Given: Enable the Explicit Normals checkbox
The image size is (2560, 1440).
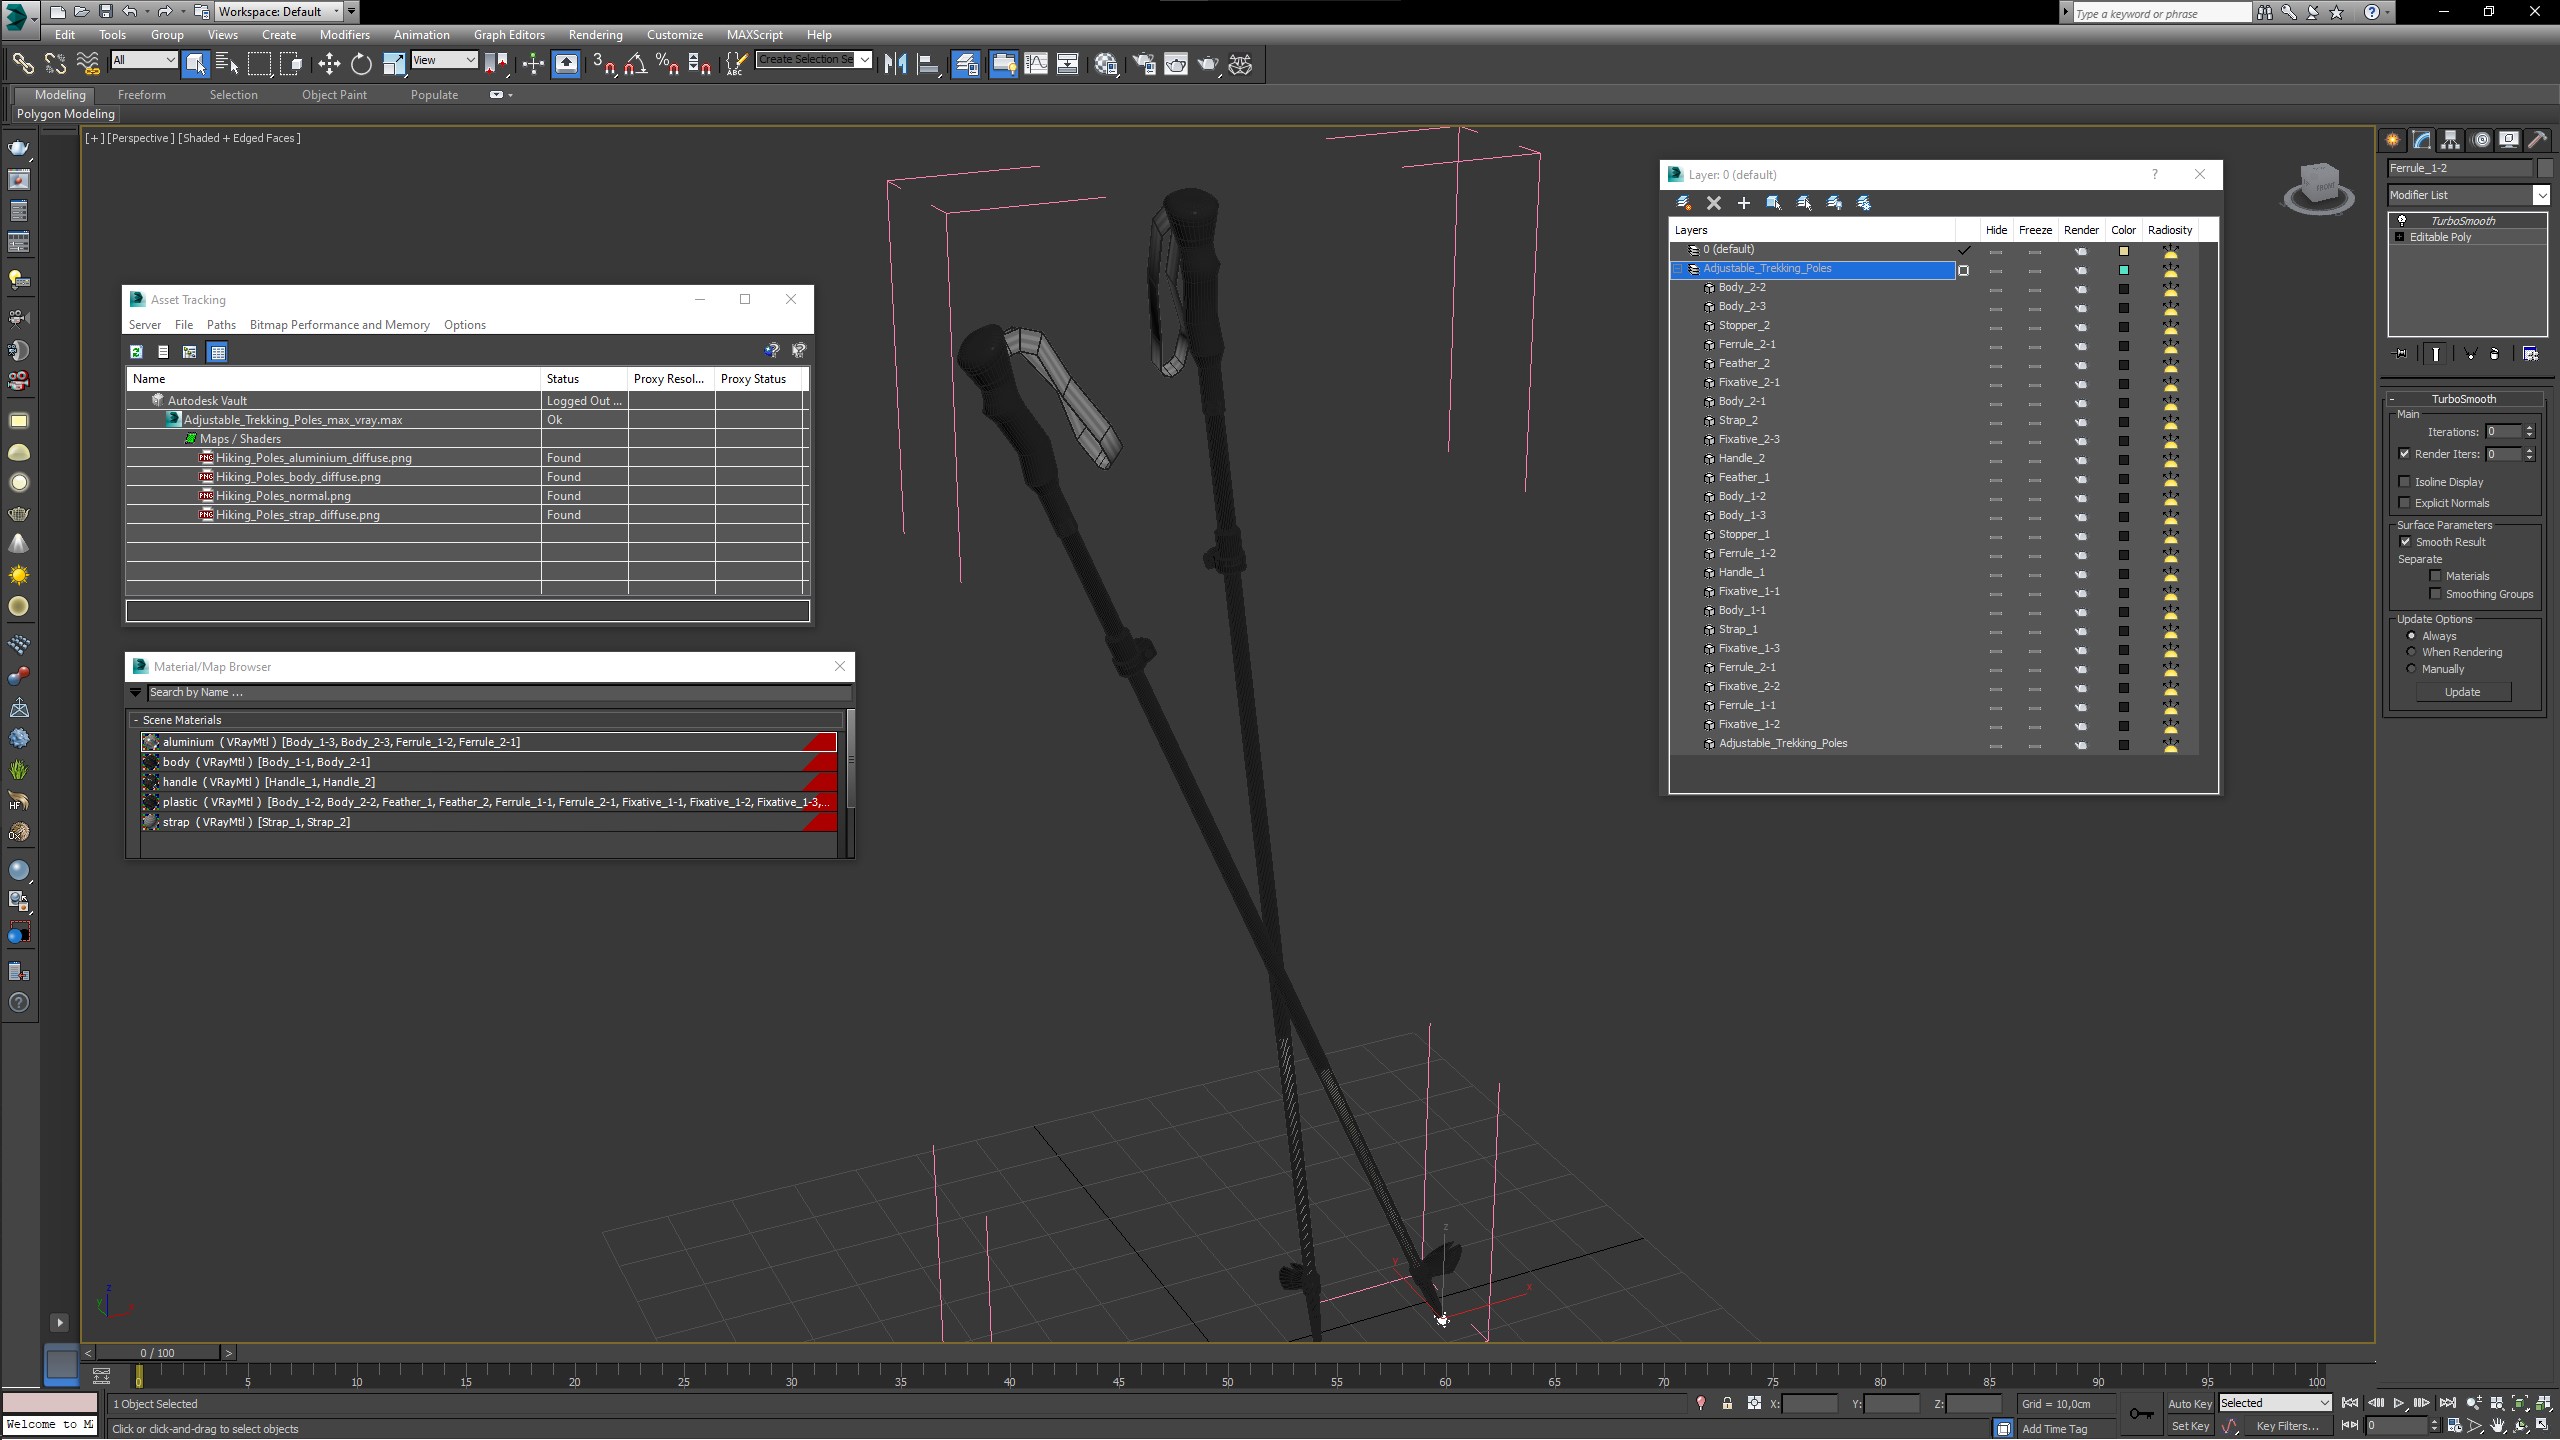Looking at the screenshot, I should [x=2405, y=503].
